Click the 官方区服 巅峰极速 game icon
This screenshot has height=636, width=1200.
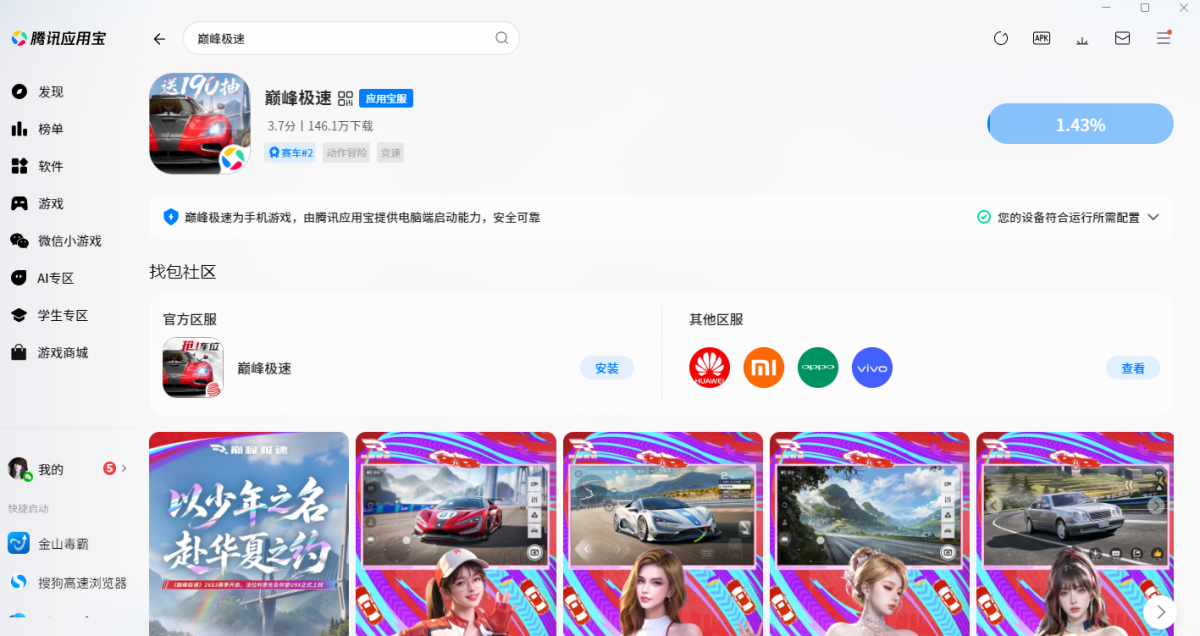(193, 368)
